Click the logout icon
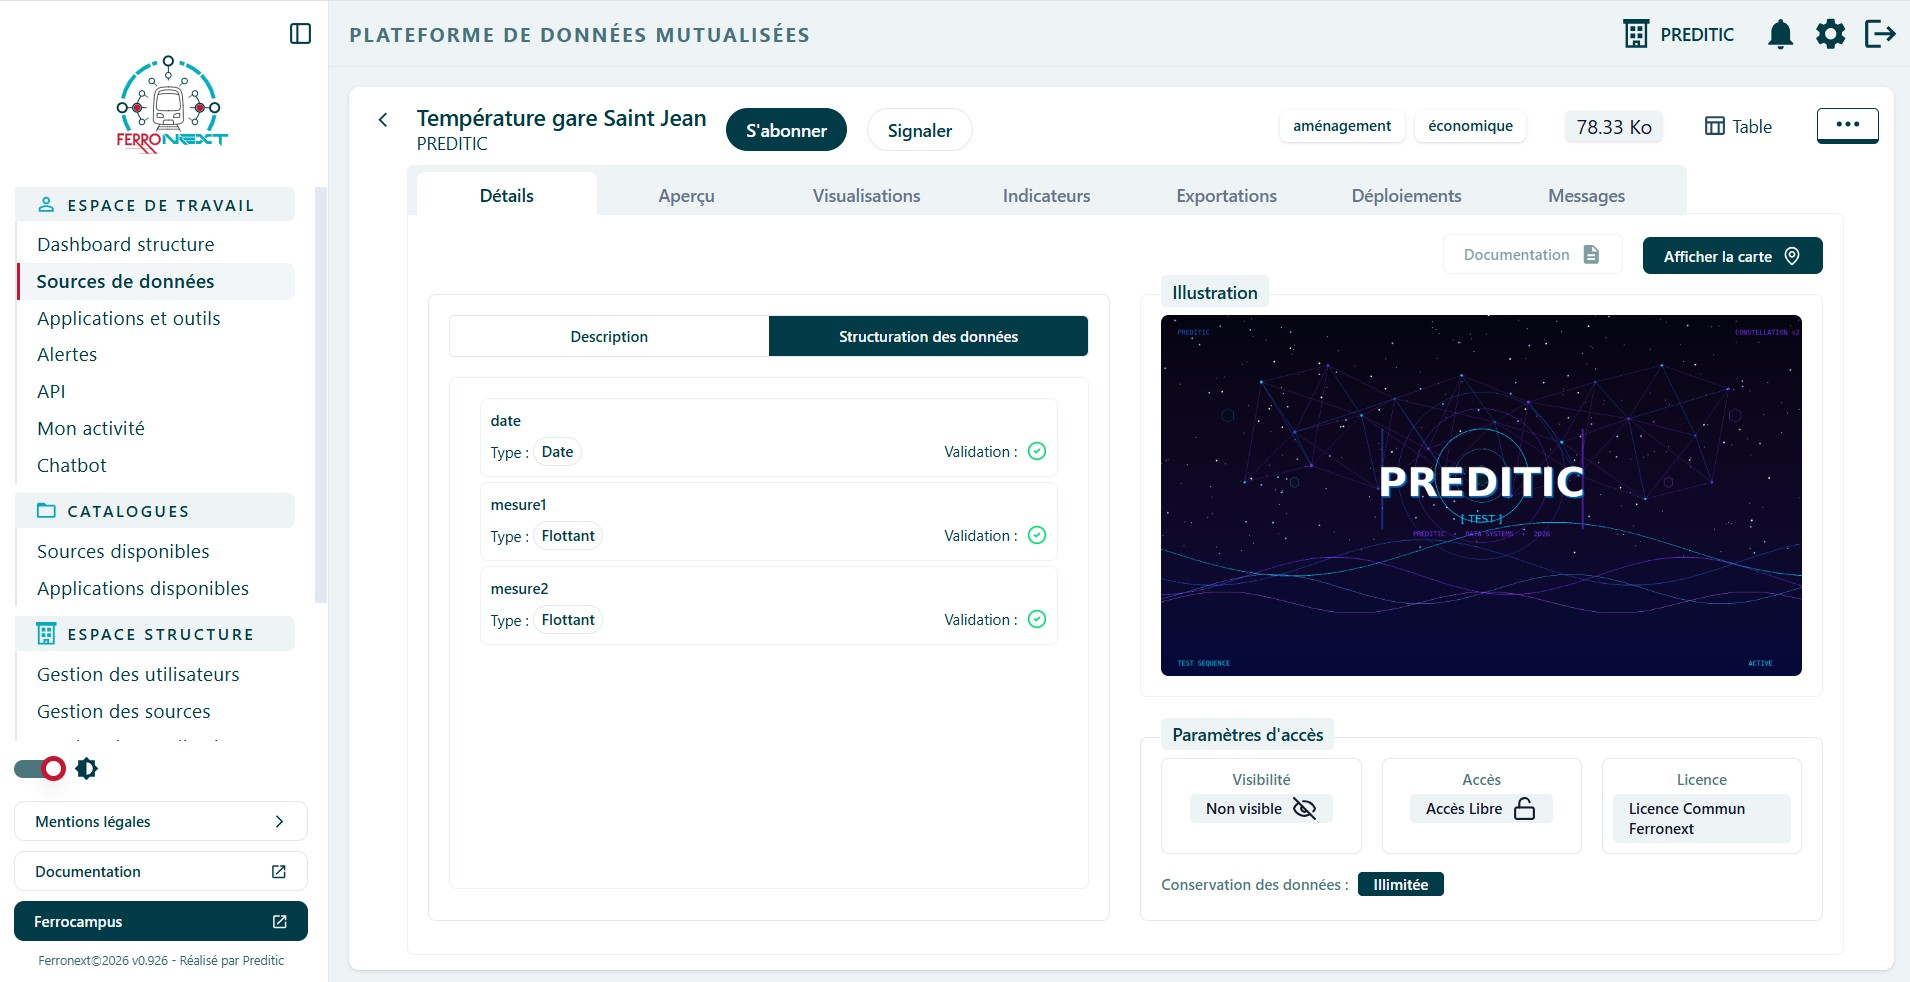The image size is (1910, 982). 1880,34
